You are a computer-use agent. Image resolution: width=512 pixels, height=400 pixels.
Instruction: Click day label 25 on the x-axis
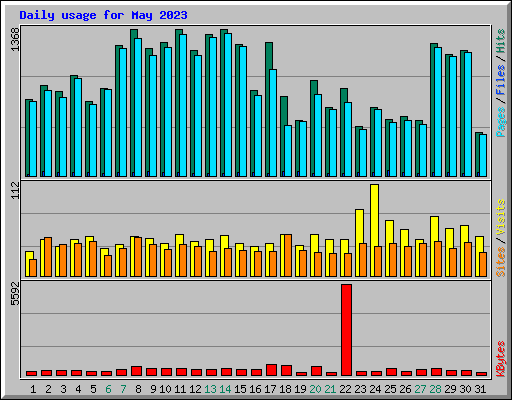tap(390, 389)
